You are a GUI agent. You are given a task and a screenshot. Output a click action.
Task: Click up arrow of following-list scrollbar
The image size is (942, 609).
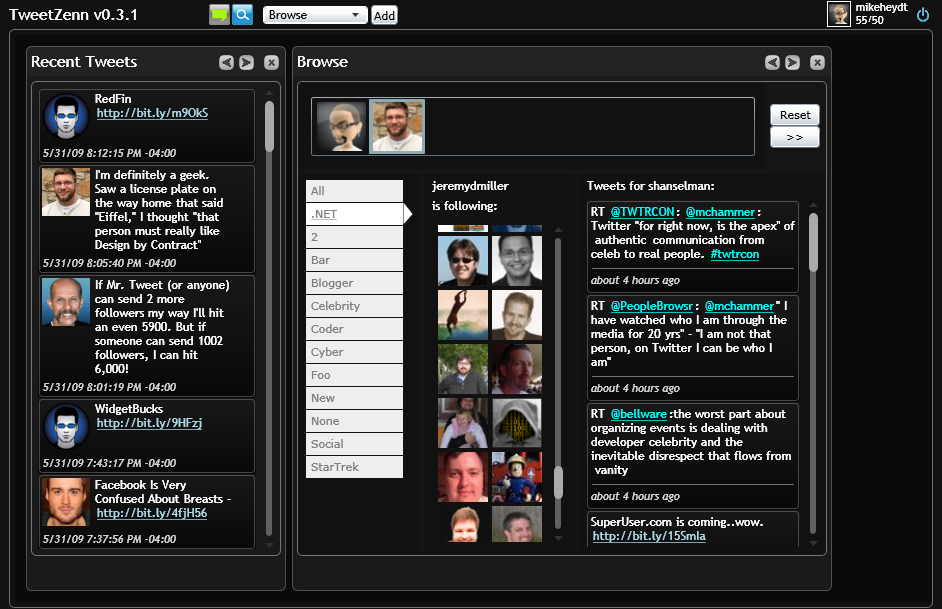pos(558,229)
